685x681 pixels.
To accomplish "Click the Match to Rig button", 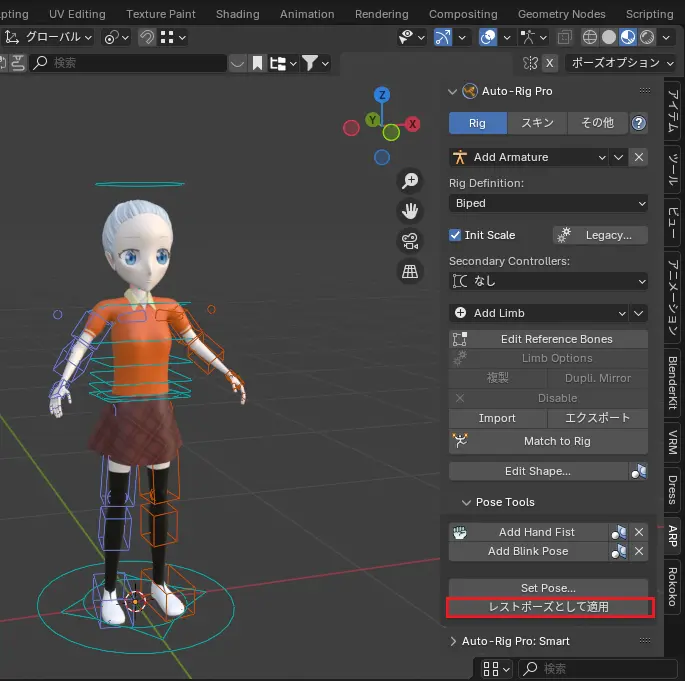I will [x=548, y=442].
